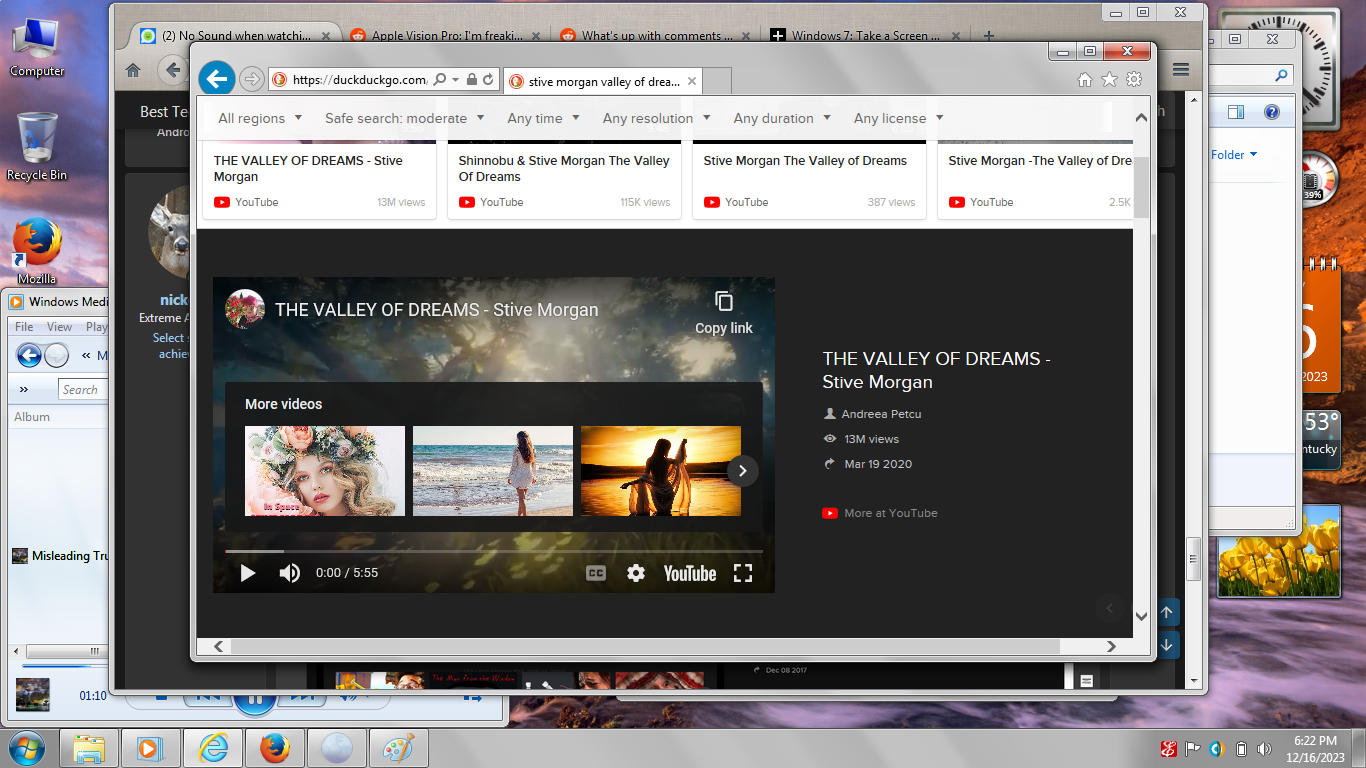Click the system tray volume speaker icon
Image resolution: width=1366 pixels, height=768 pixels.
click(x=1265, y=748)
